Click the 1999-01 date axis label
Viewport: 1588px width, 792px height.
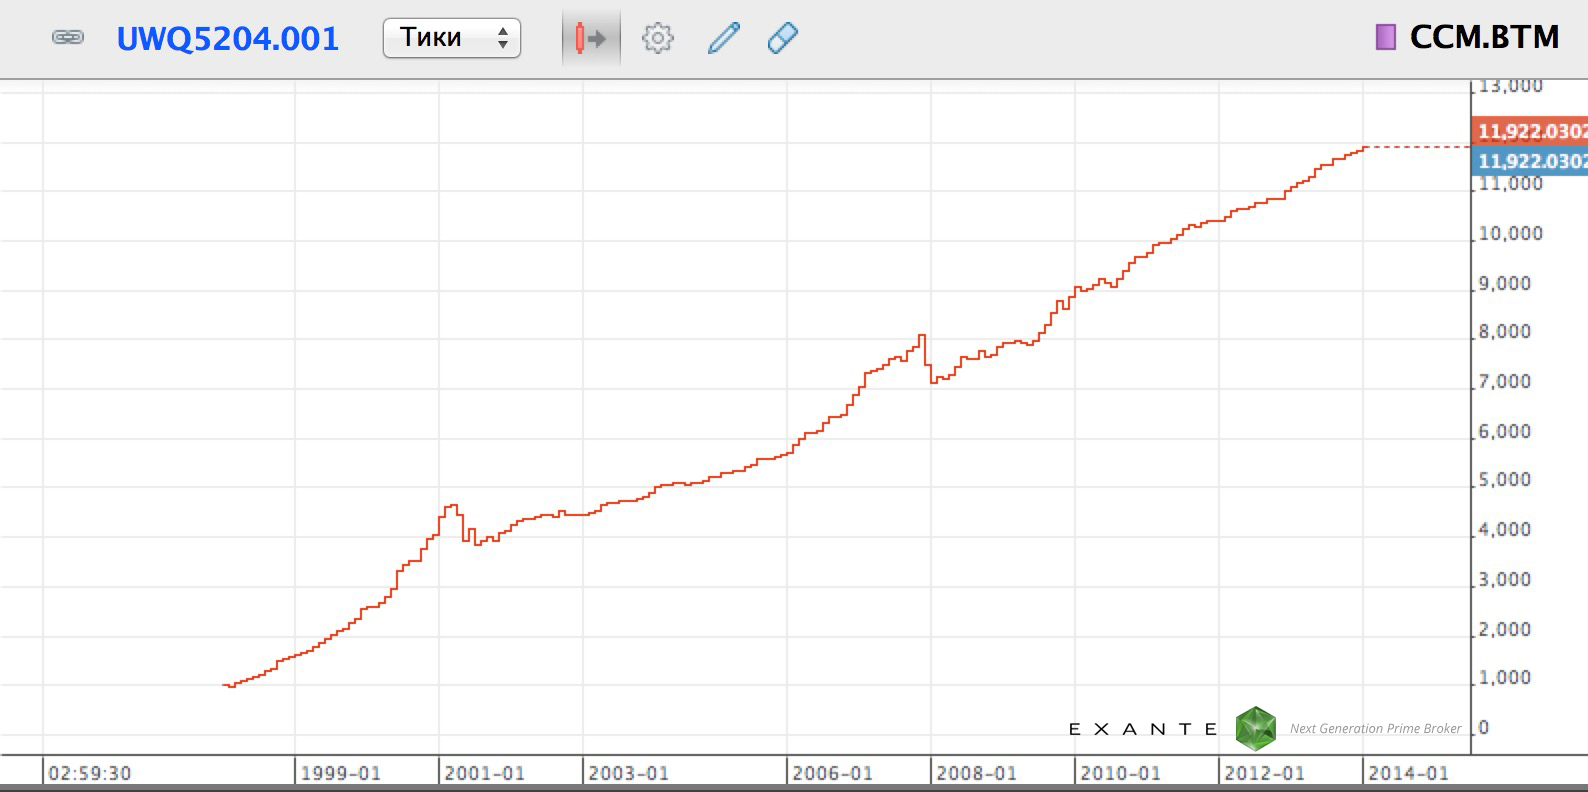340,773
